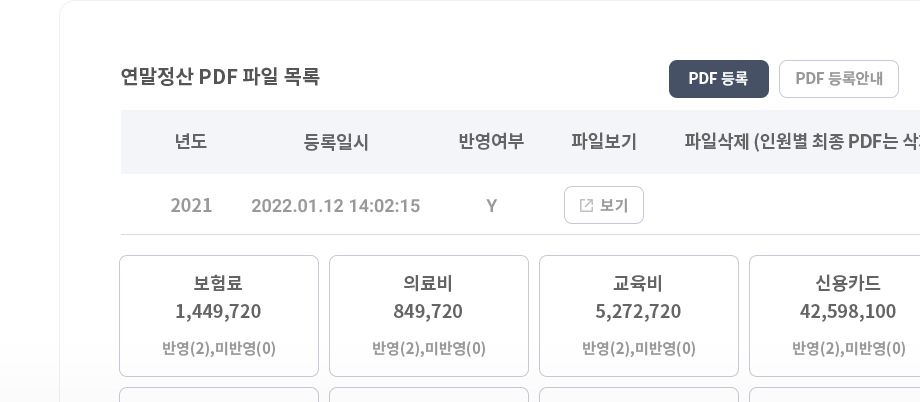Click the 연말정산 PDF 파일 목록 heading
920x402 pixels.
click(220, 77)
